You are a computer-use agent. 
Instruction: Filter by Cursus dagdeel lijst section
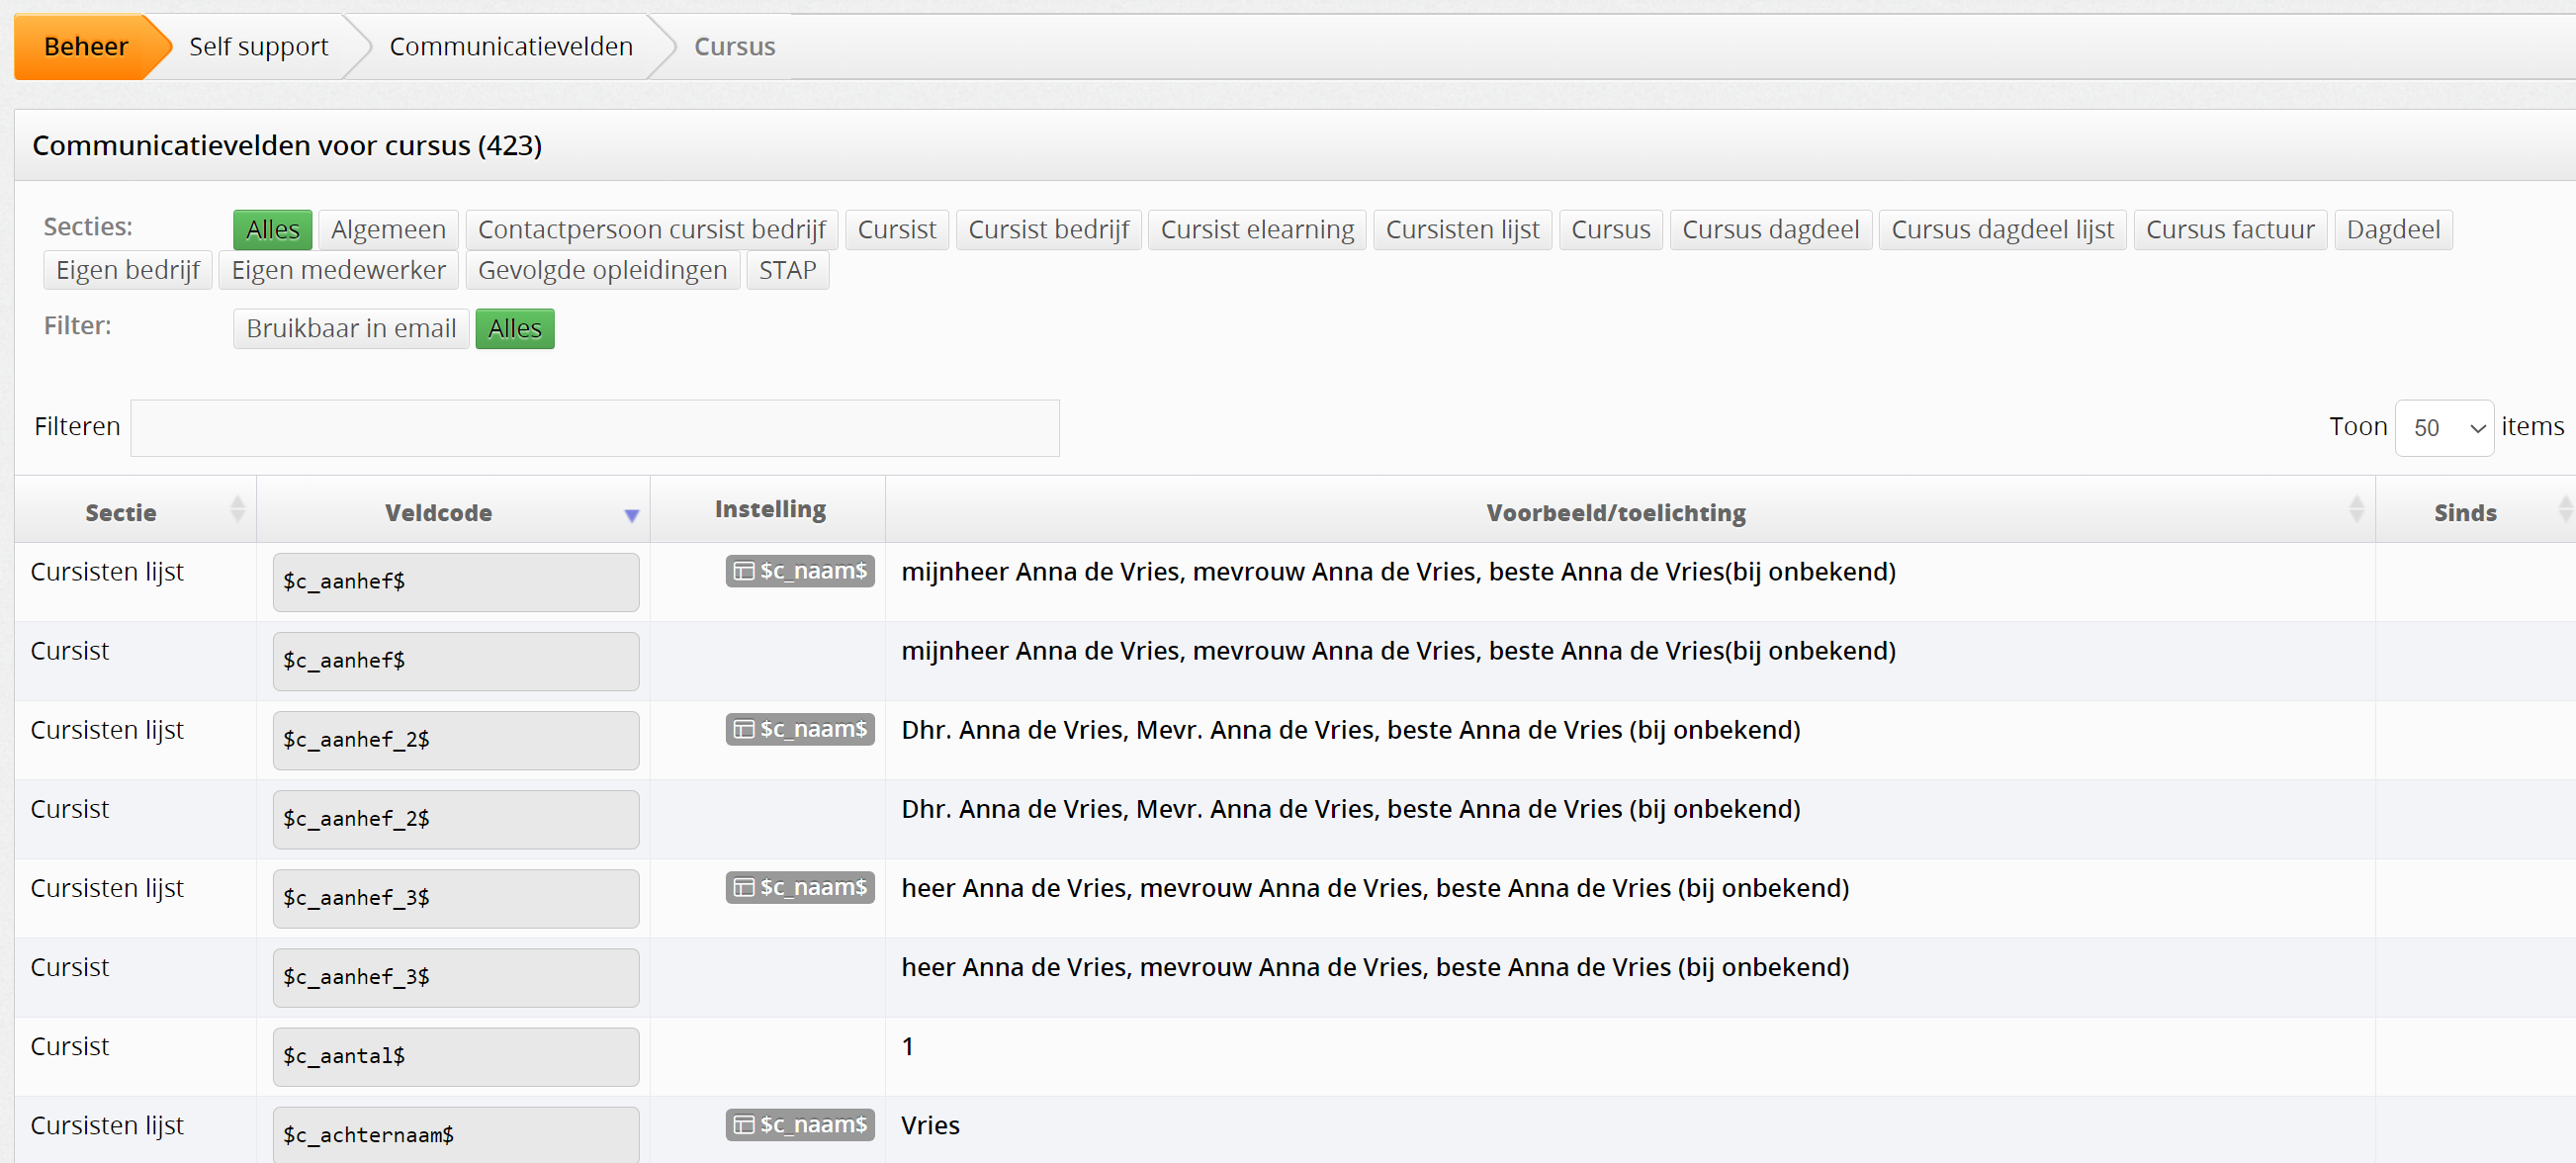click(2002, 230)
